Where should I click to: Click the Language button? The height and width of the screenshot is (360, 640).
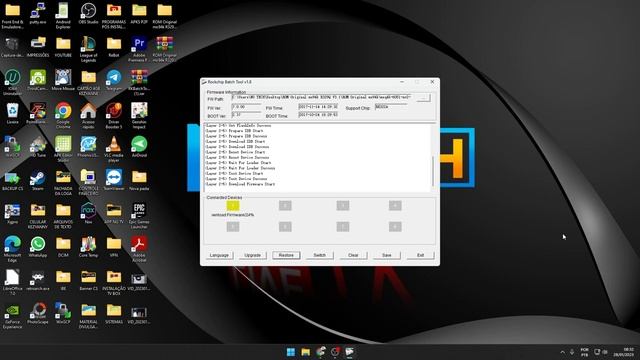click(x=219, y=255)
